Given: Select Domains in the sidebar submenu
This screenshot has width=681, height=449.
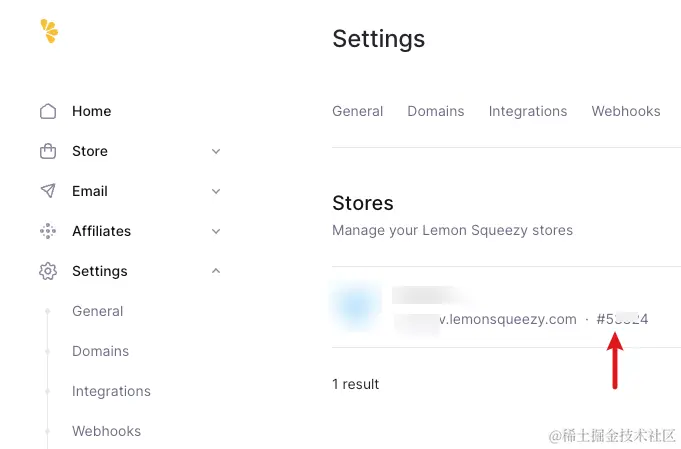Looking at the screenshot, I should [100, 351].
